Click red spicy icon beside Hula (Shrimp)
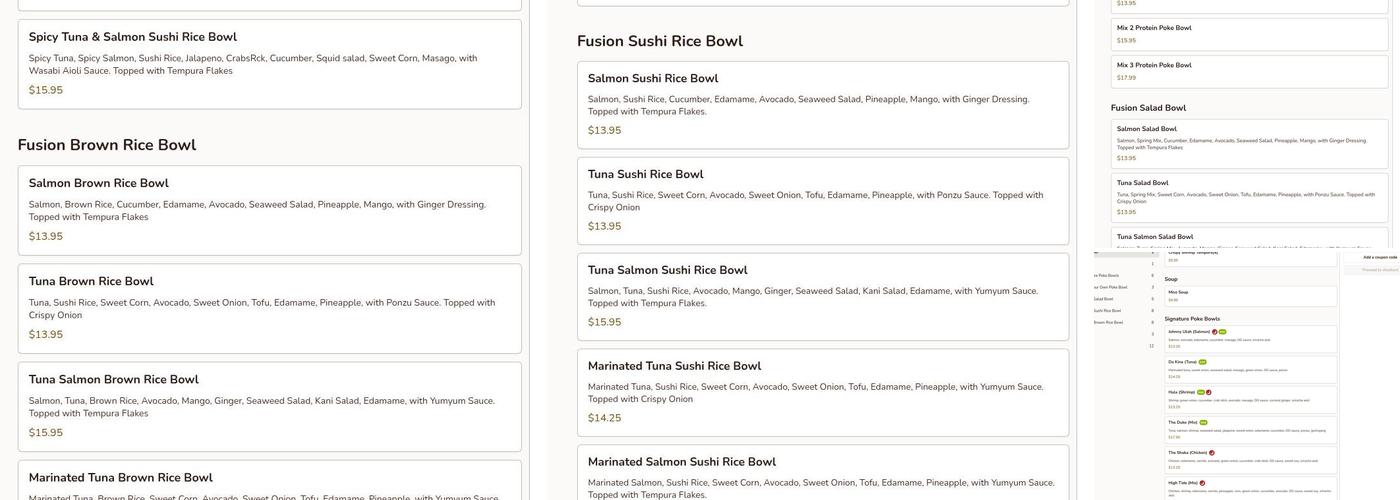Screen dimensions: 1400x500 [1208, 392]
